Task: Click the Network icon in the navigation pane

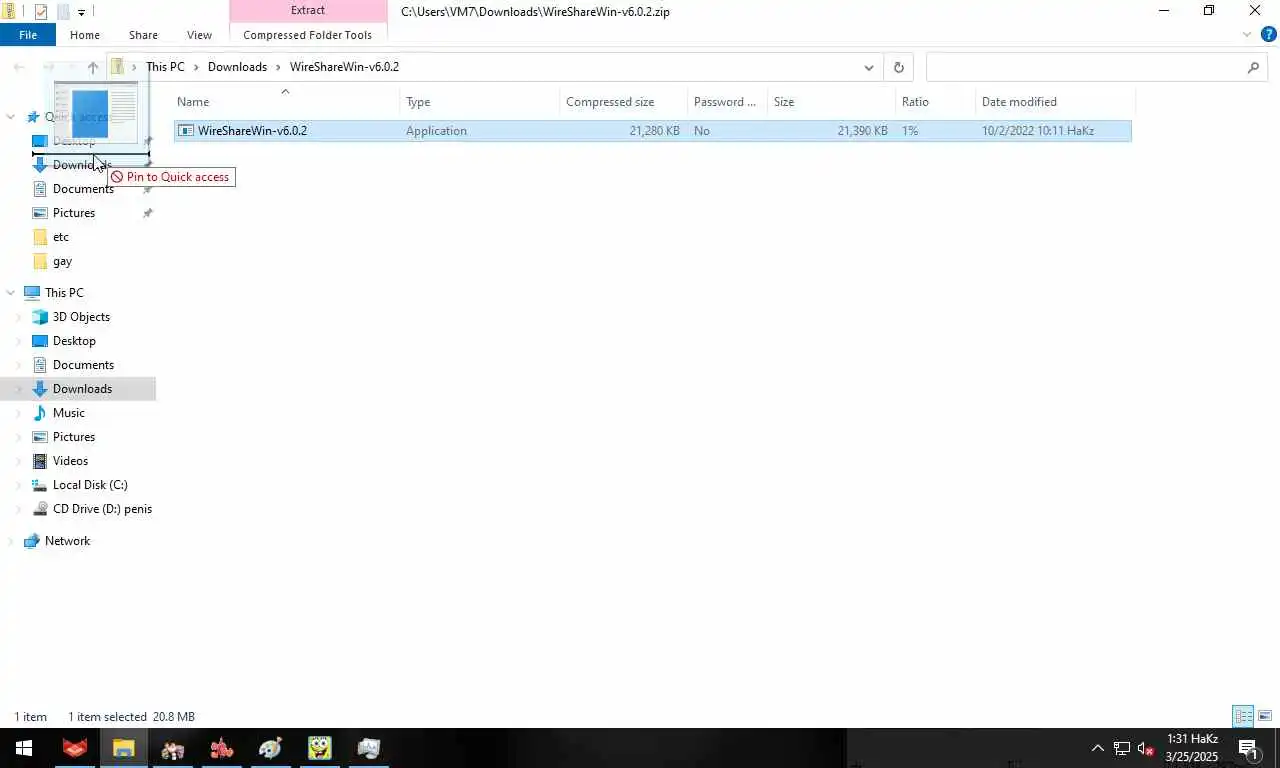Action: click(x=32, y=541)
